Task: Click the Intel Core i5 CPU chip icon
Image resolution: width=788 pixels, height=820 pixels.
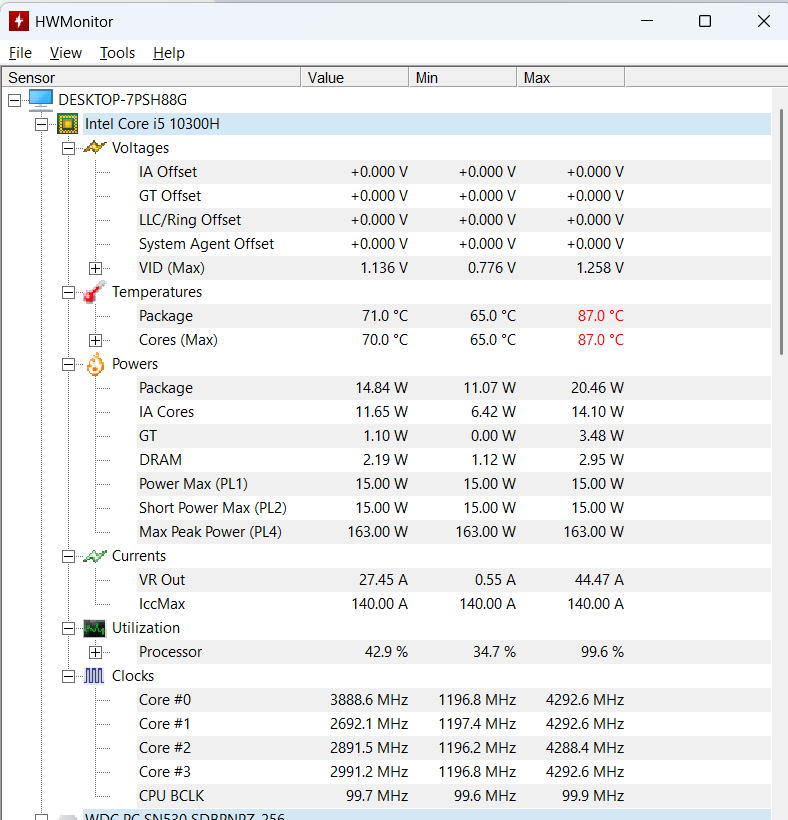Action: point(67,124)
